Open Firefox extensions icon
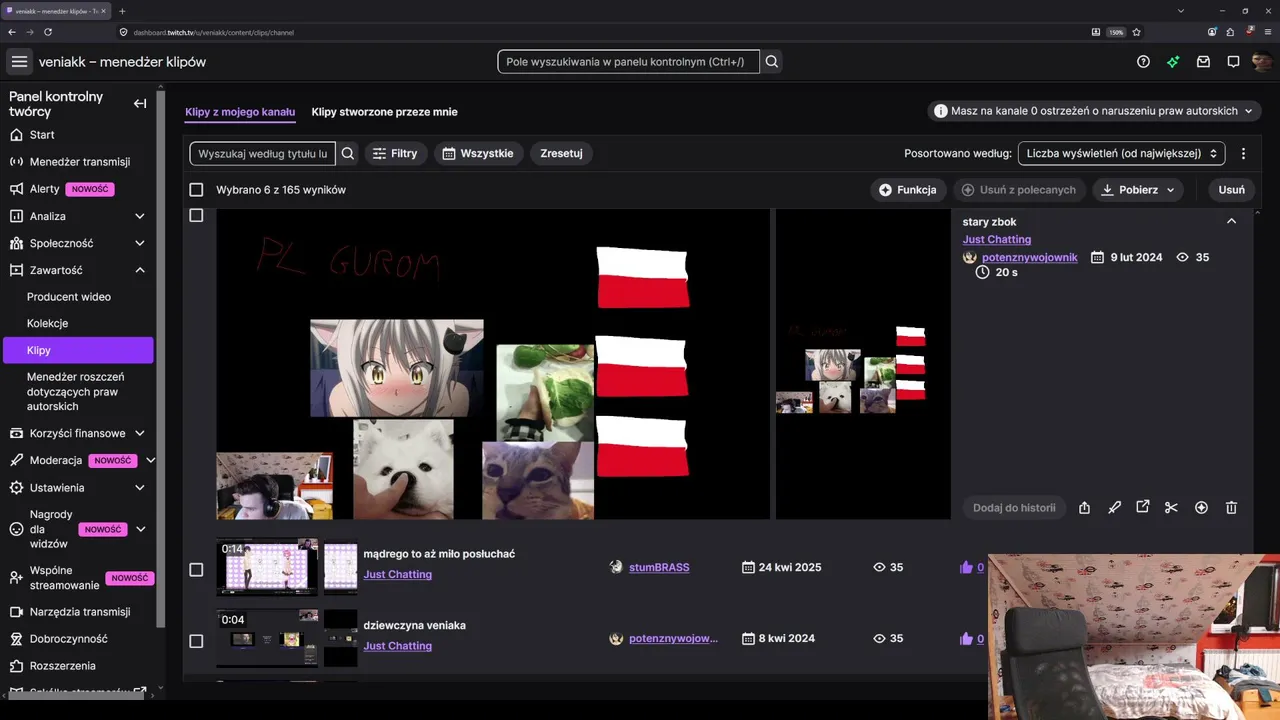The image size is (1280, 720). tap(1231, 32)
